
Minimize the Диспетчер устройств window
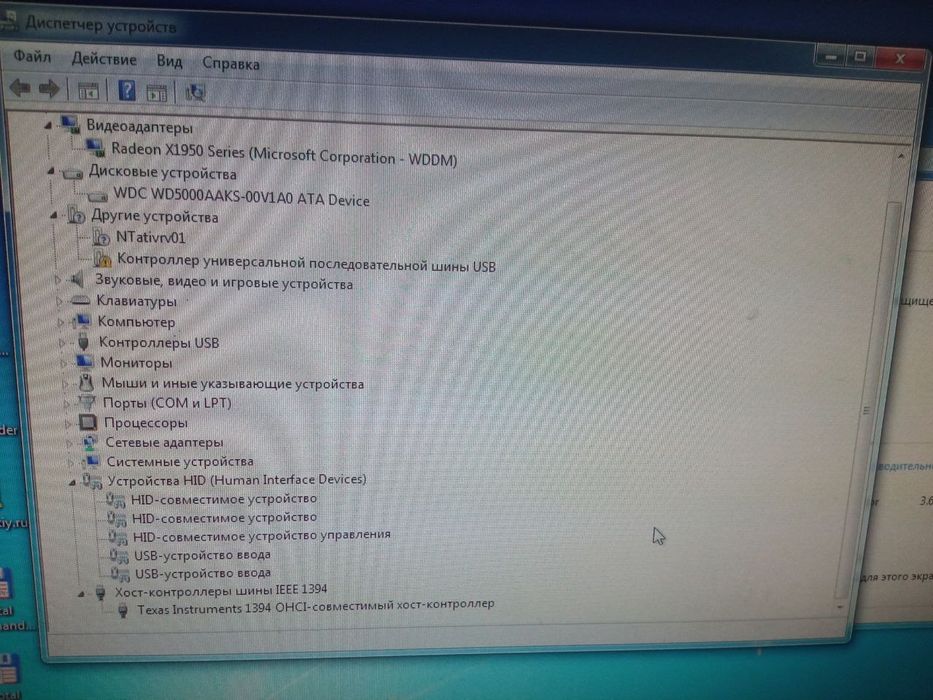[831, 57]
